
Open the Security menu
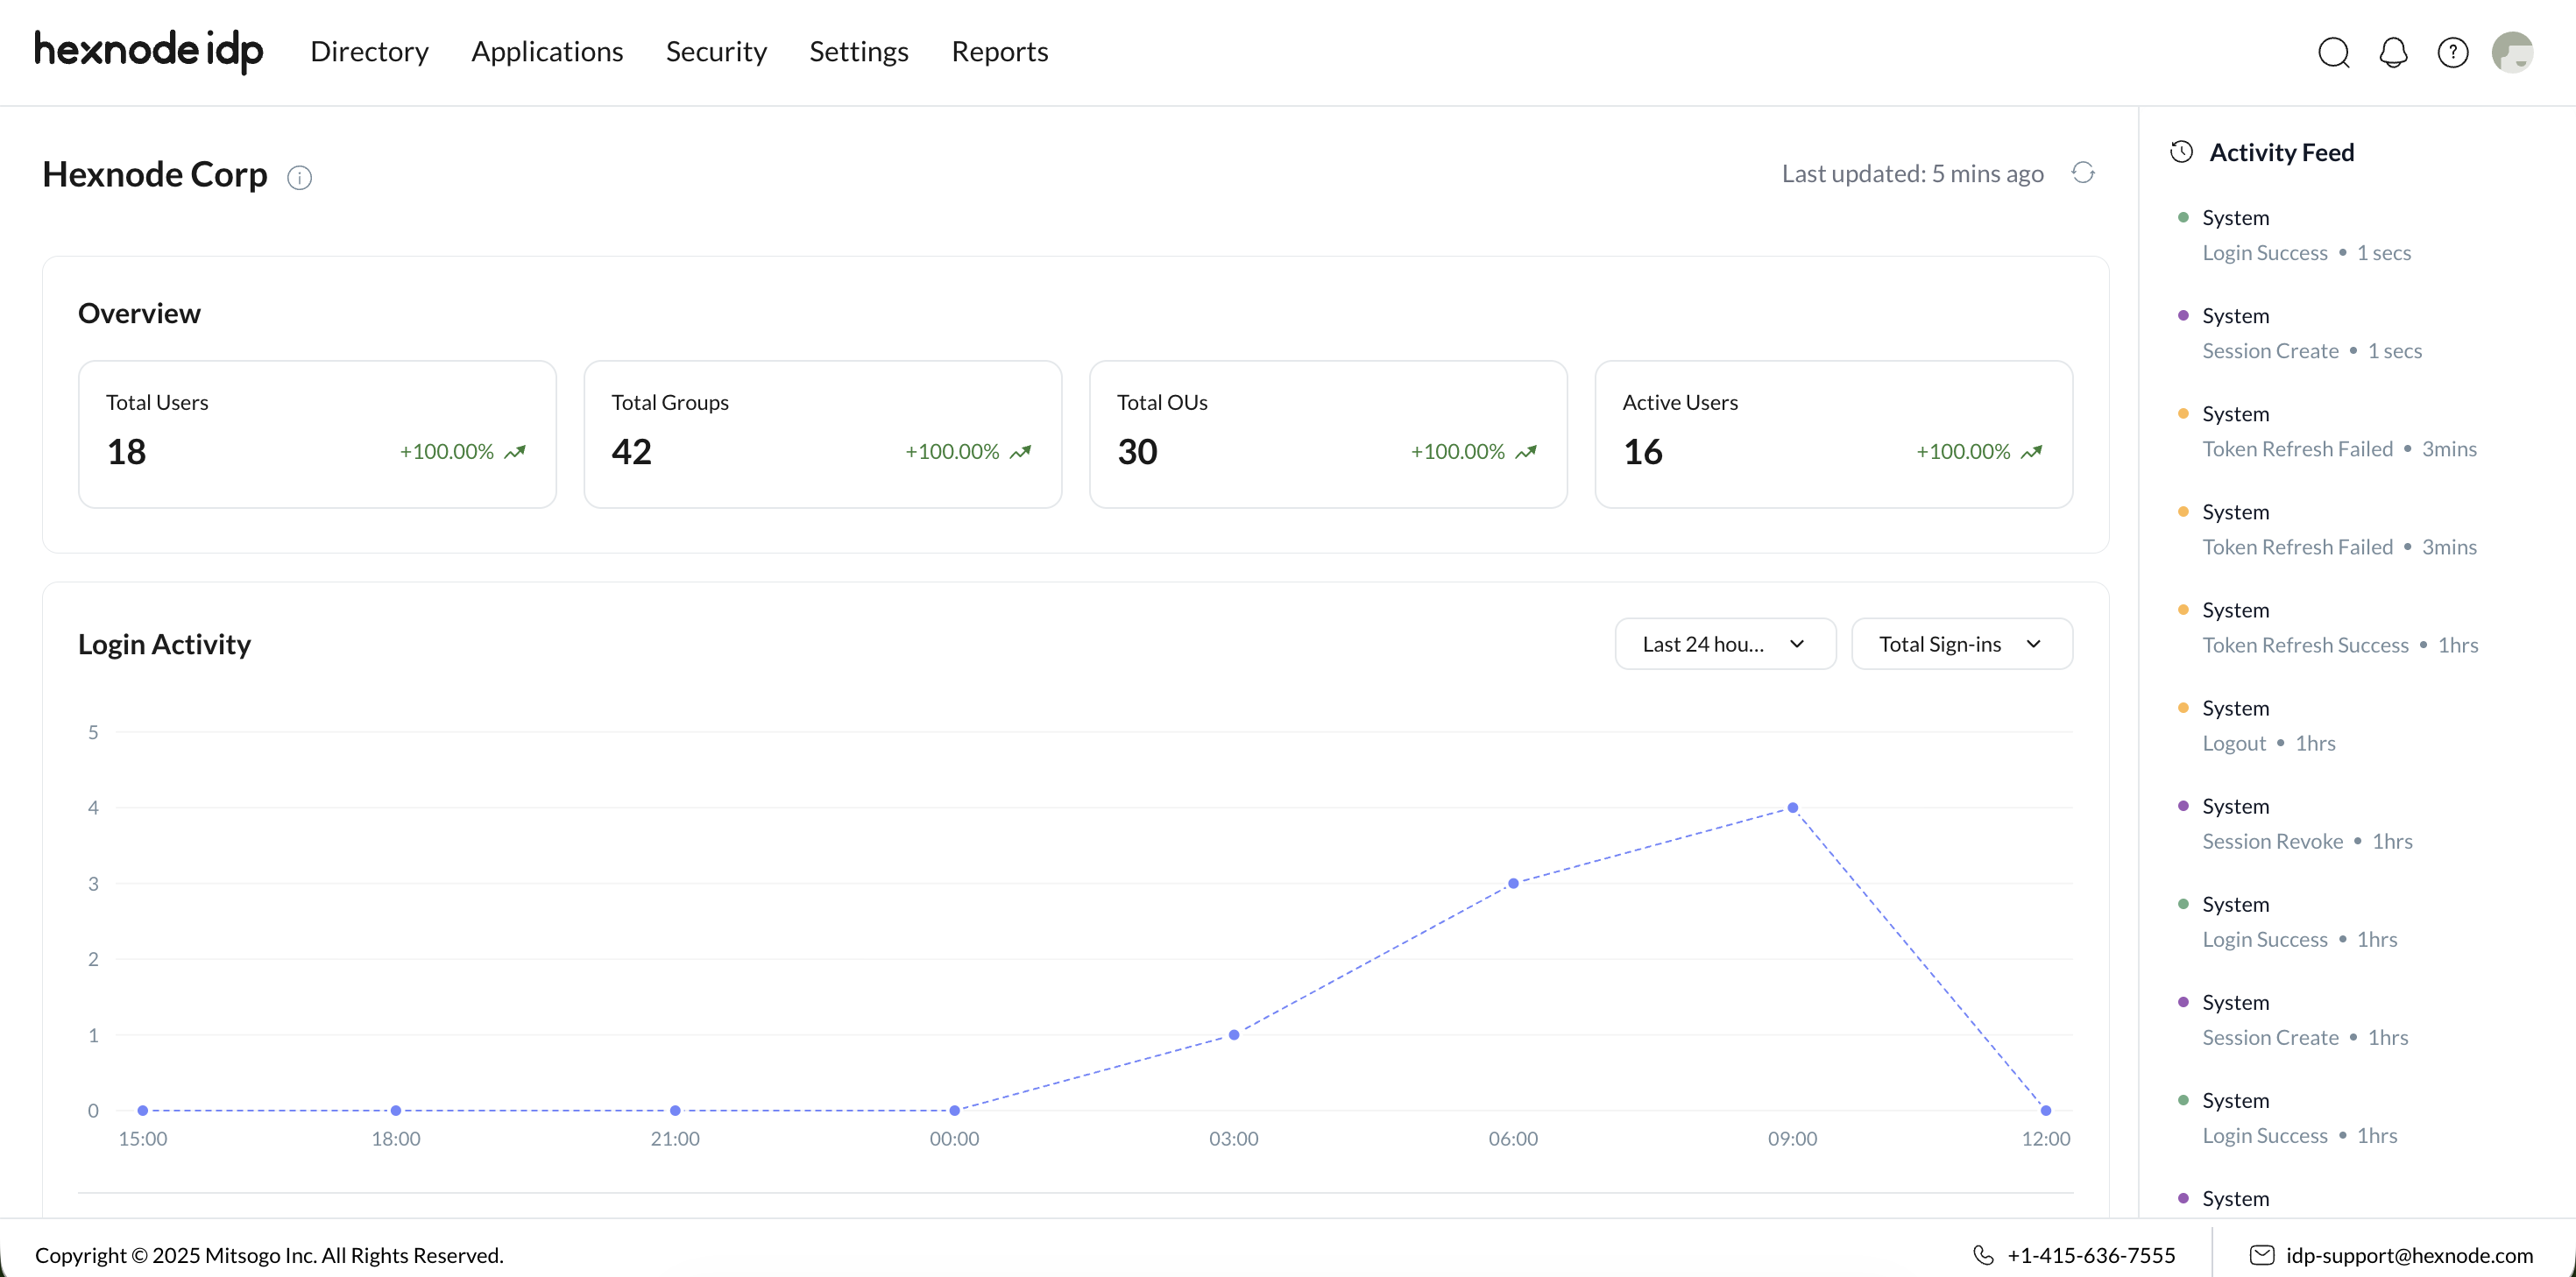(x=716, y=51)
